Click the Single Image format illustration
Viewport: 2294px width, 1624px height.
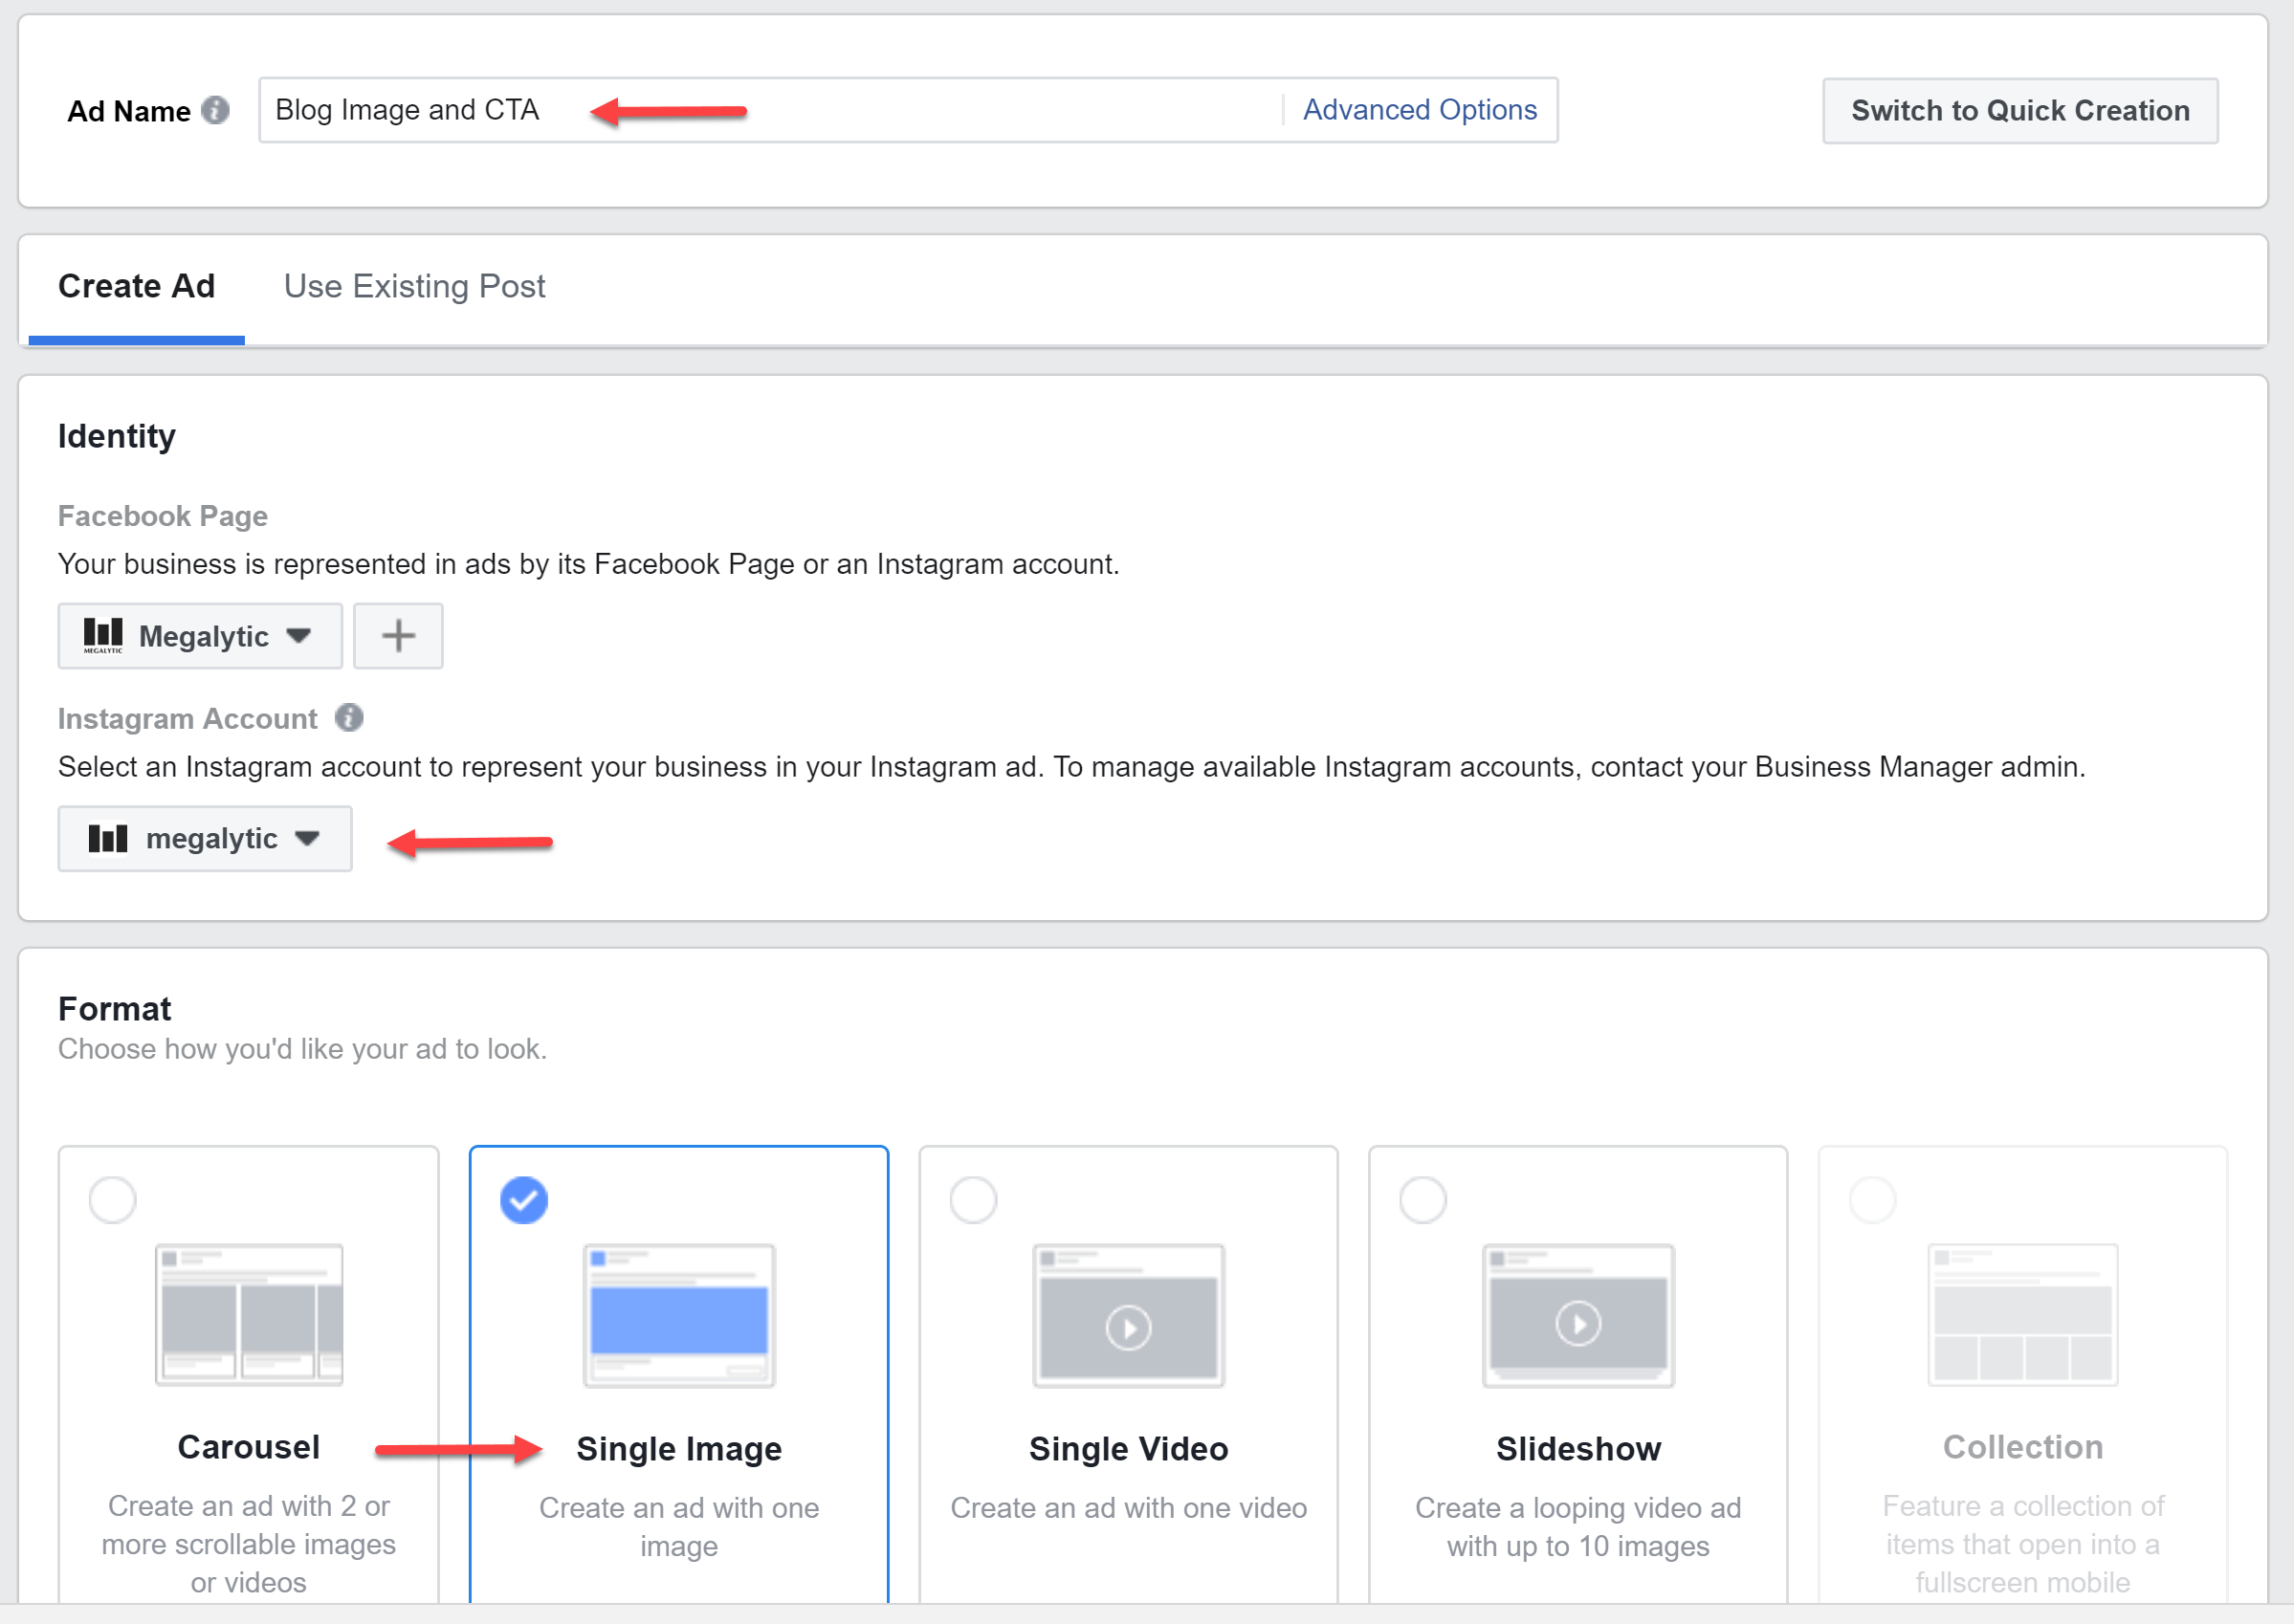tap(679, 1314)
